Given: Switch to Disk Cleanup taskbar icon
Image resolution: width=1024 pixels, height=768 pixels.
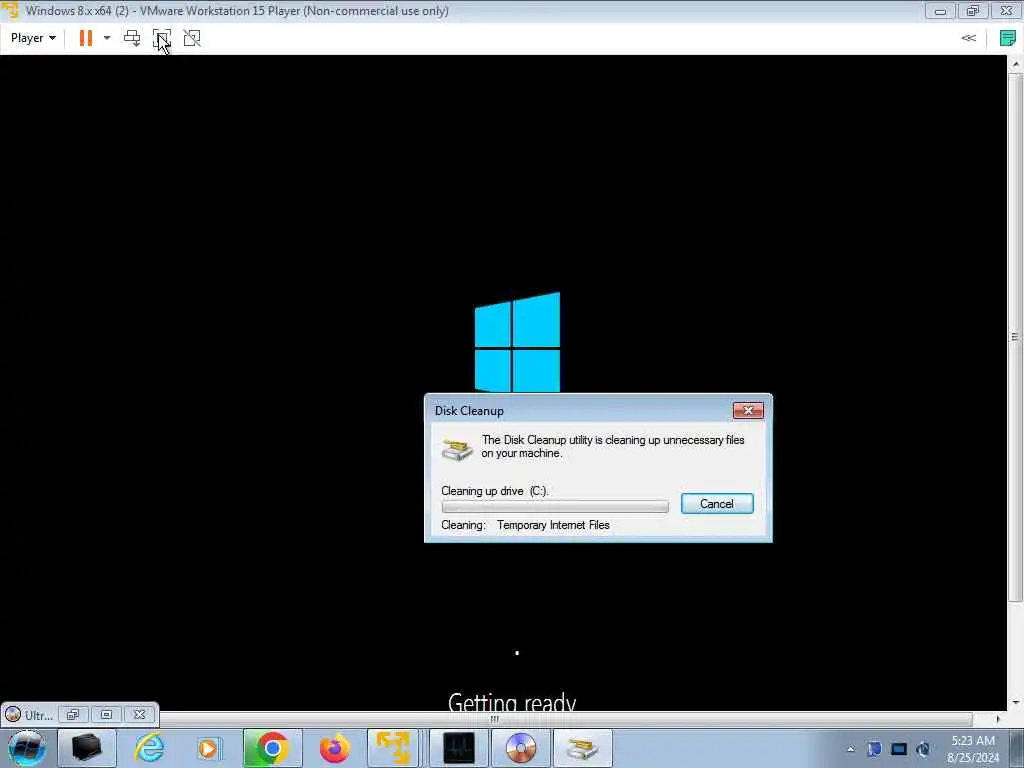Looking at the screenshot, I should [583, 748].
